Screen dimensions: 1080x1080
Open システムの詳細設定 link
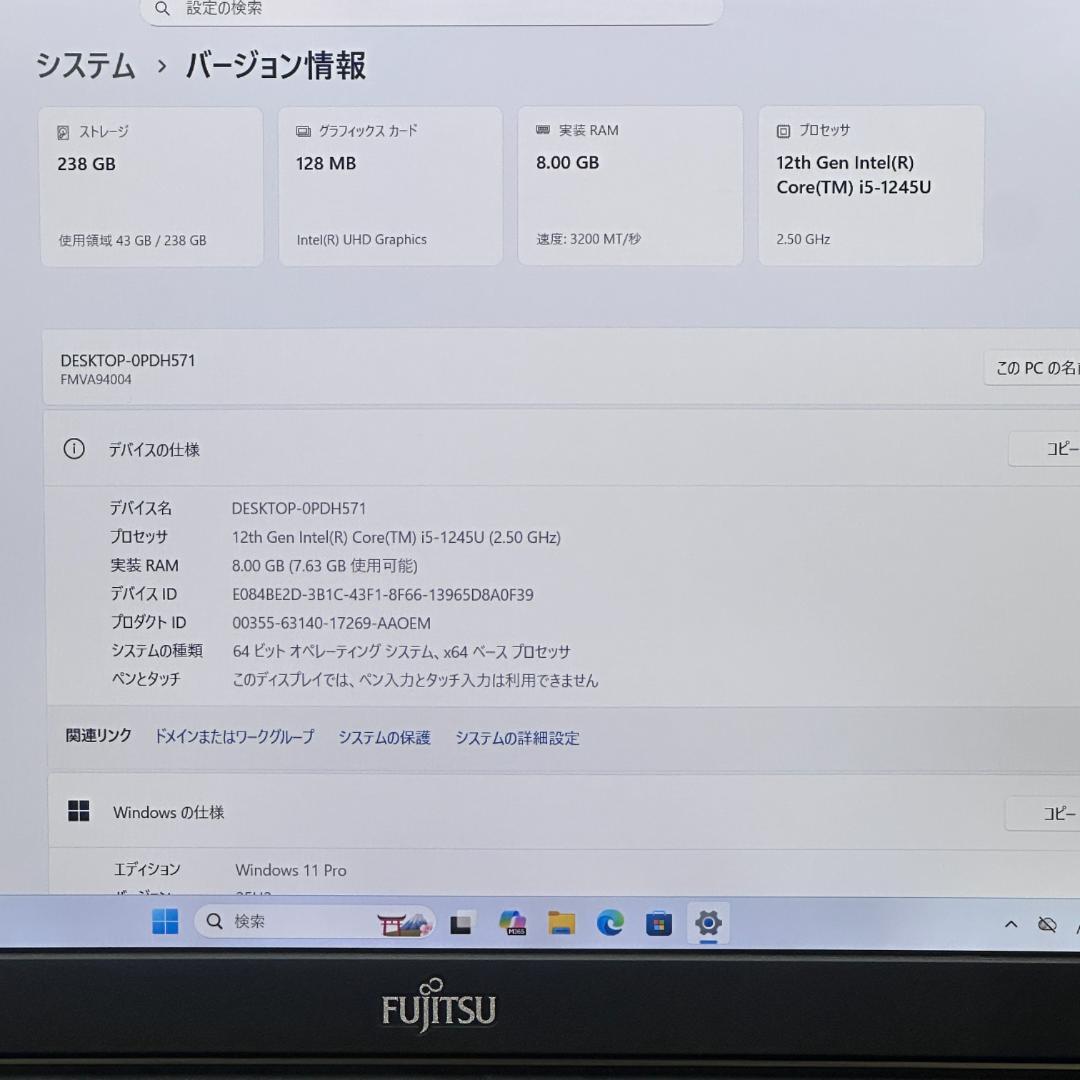pos(517,738)
